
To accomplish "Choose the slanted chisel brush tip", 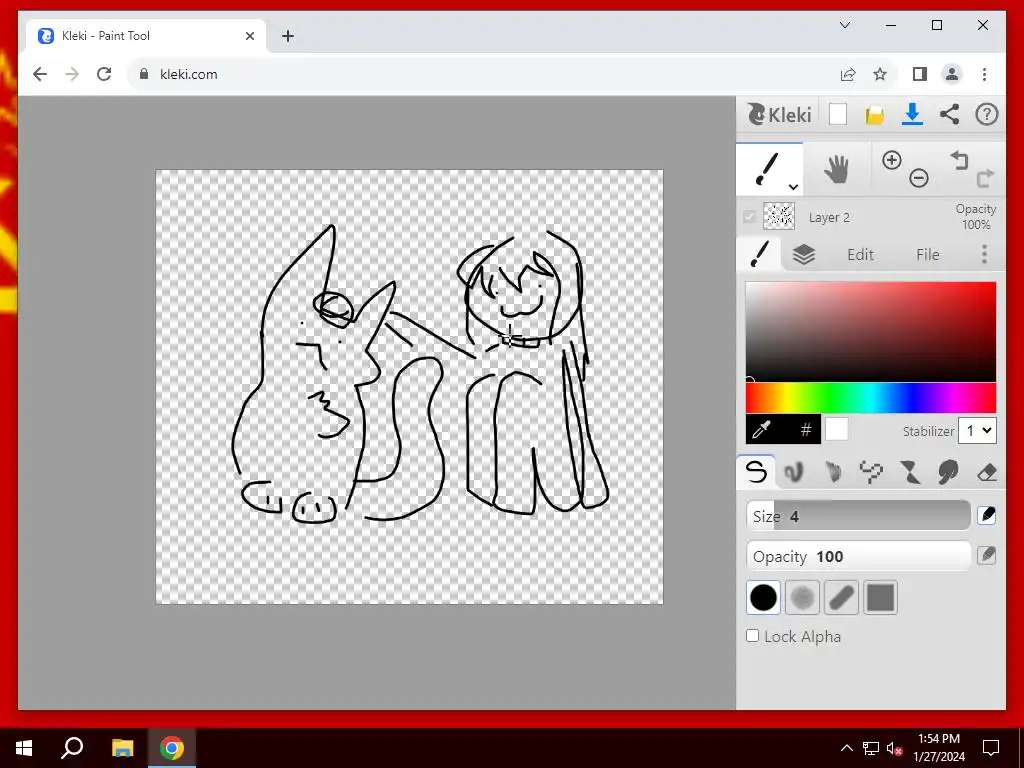I will pyautogui.click(x=841, y=598).
